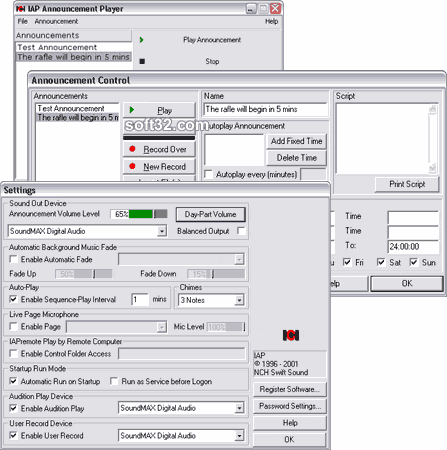Image resolution: width=447 pixels, height=450 pixels.
Task: Close the IAP Announcement Player window
Action: click(275, 9)
